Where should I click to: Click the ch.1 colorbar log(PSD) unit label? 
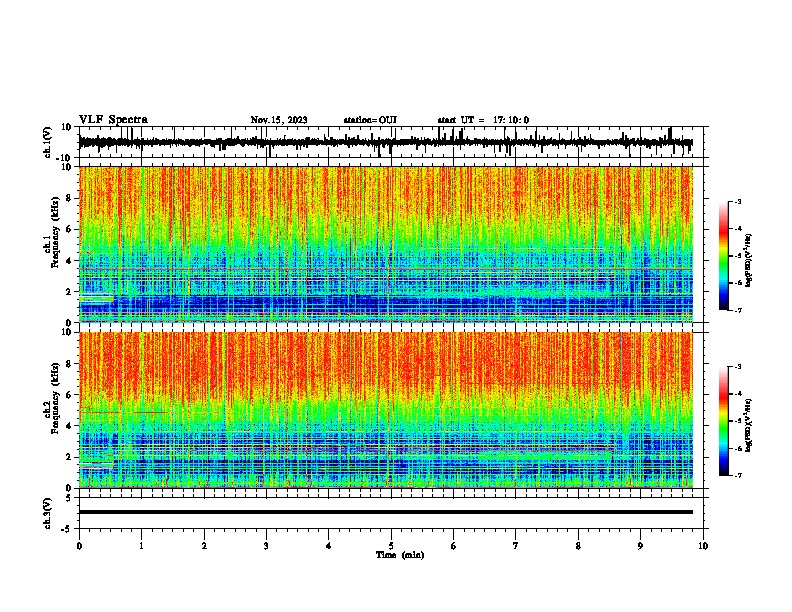(749, 260)
